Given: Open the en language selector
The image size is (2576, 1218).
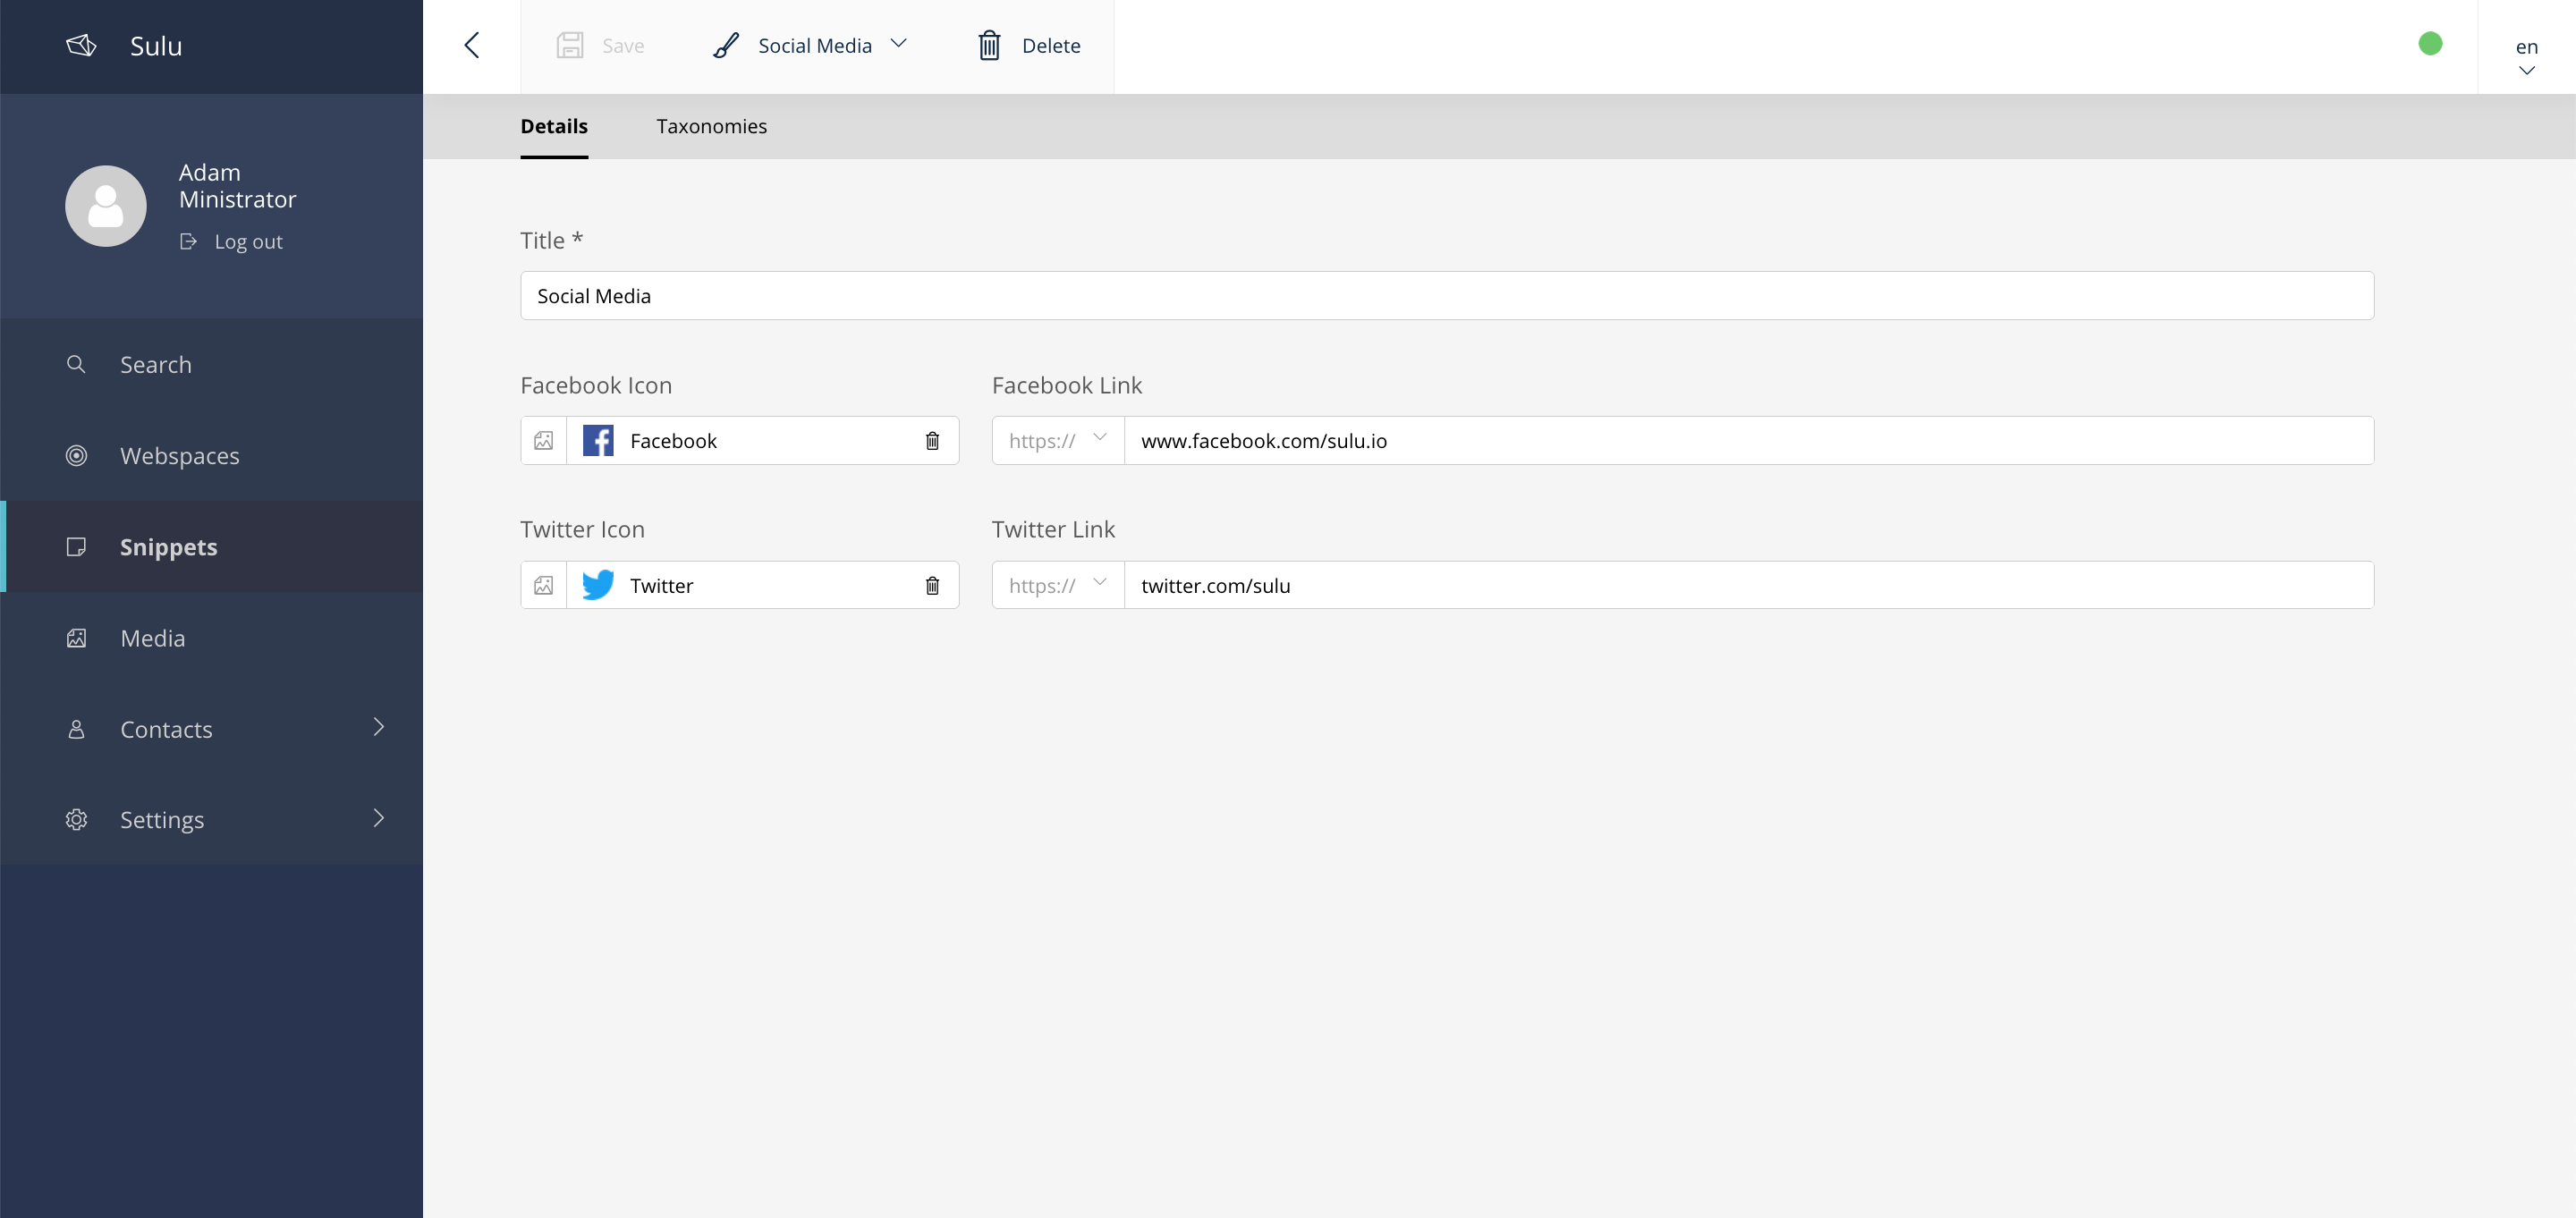Looking at the screenshot, I should click(2526, 57).
